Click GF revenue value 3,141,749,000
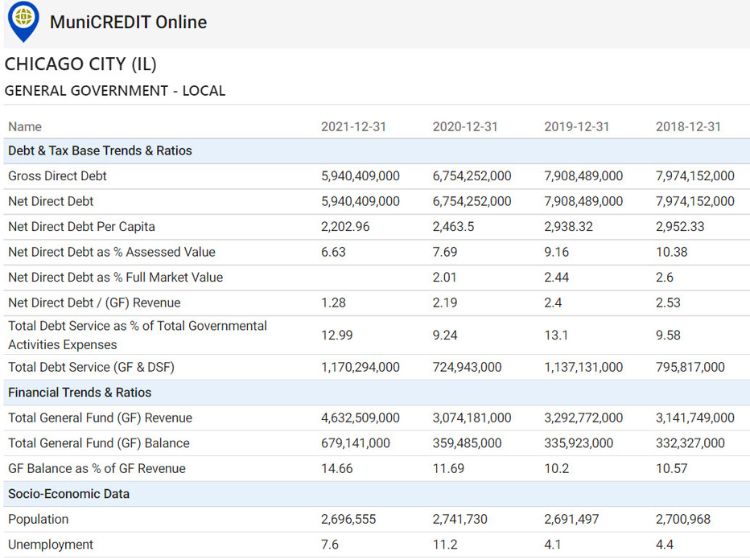 (x=695, y=418)
